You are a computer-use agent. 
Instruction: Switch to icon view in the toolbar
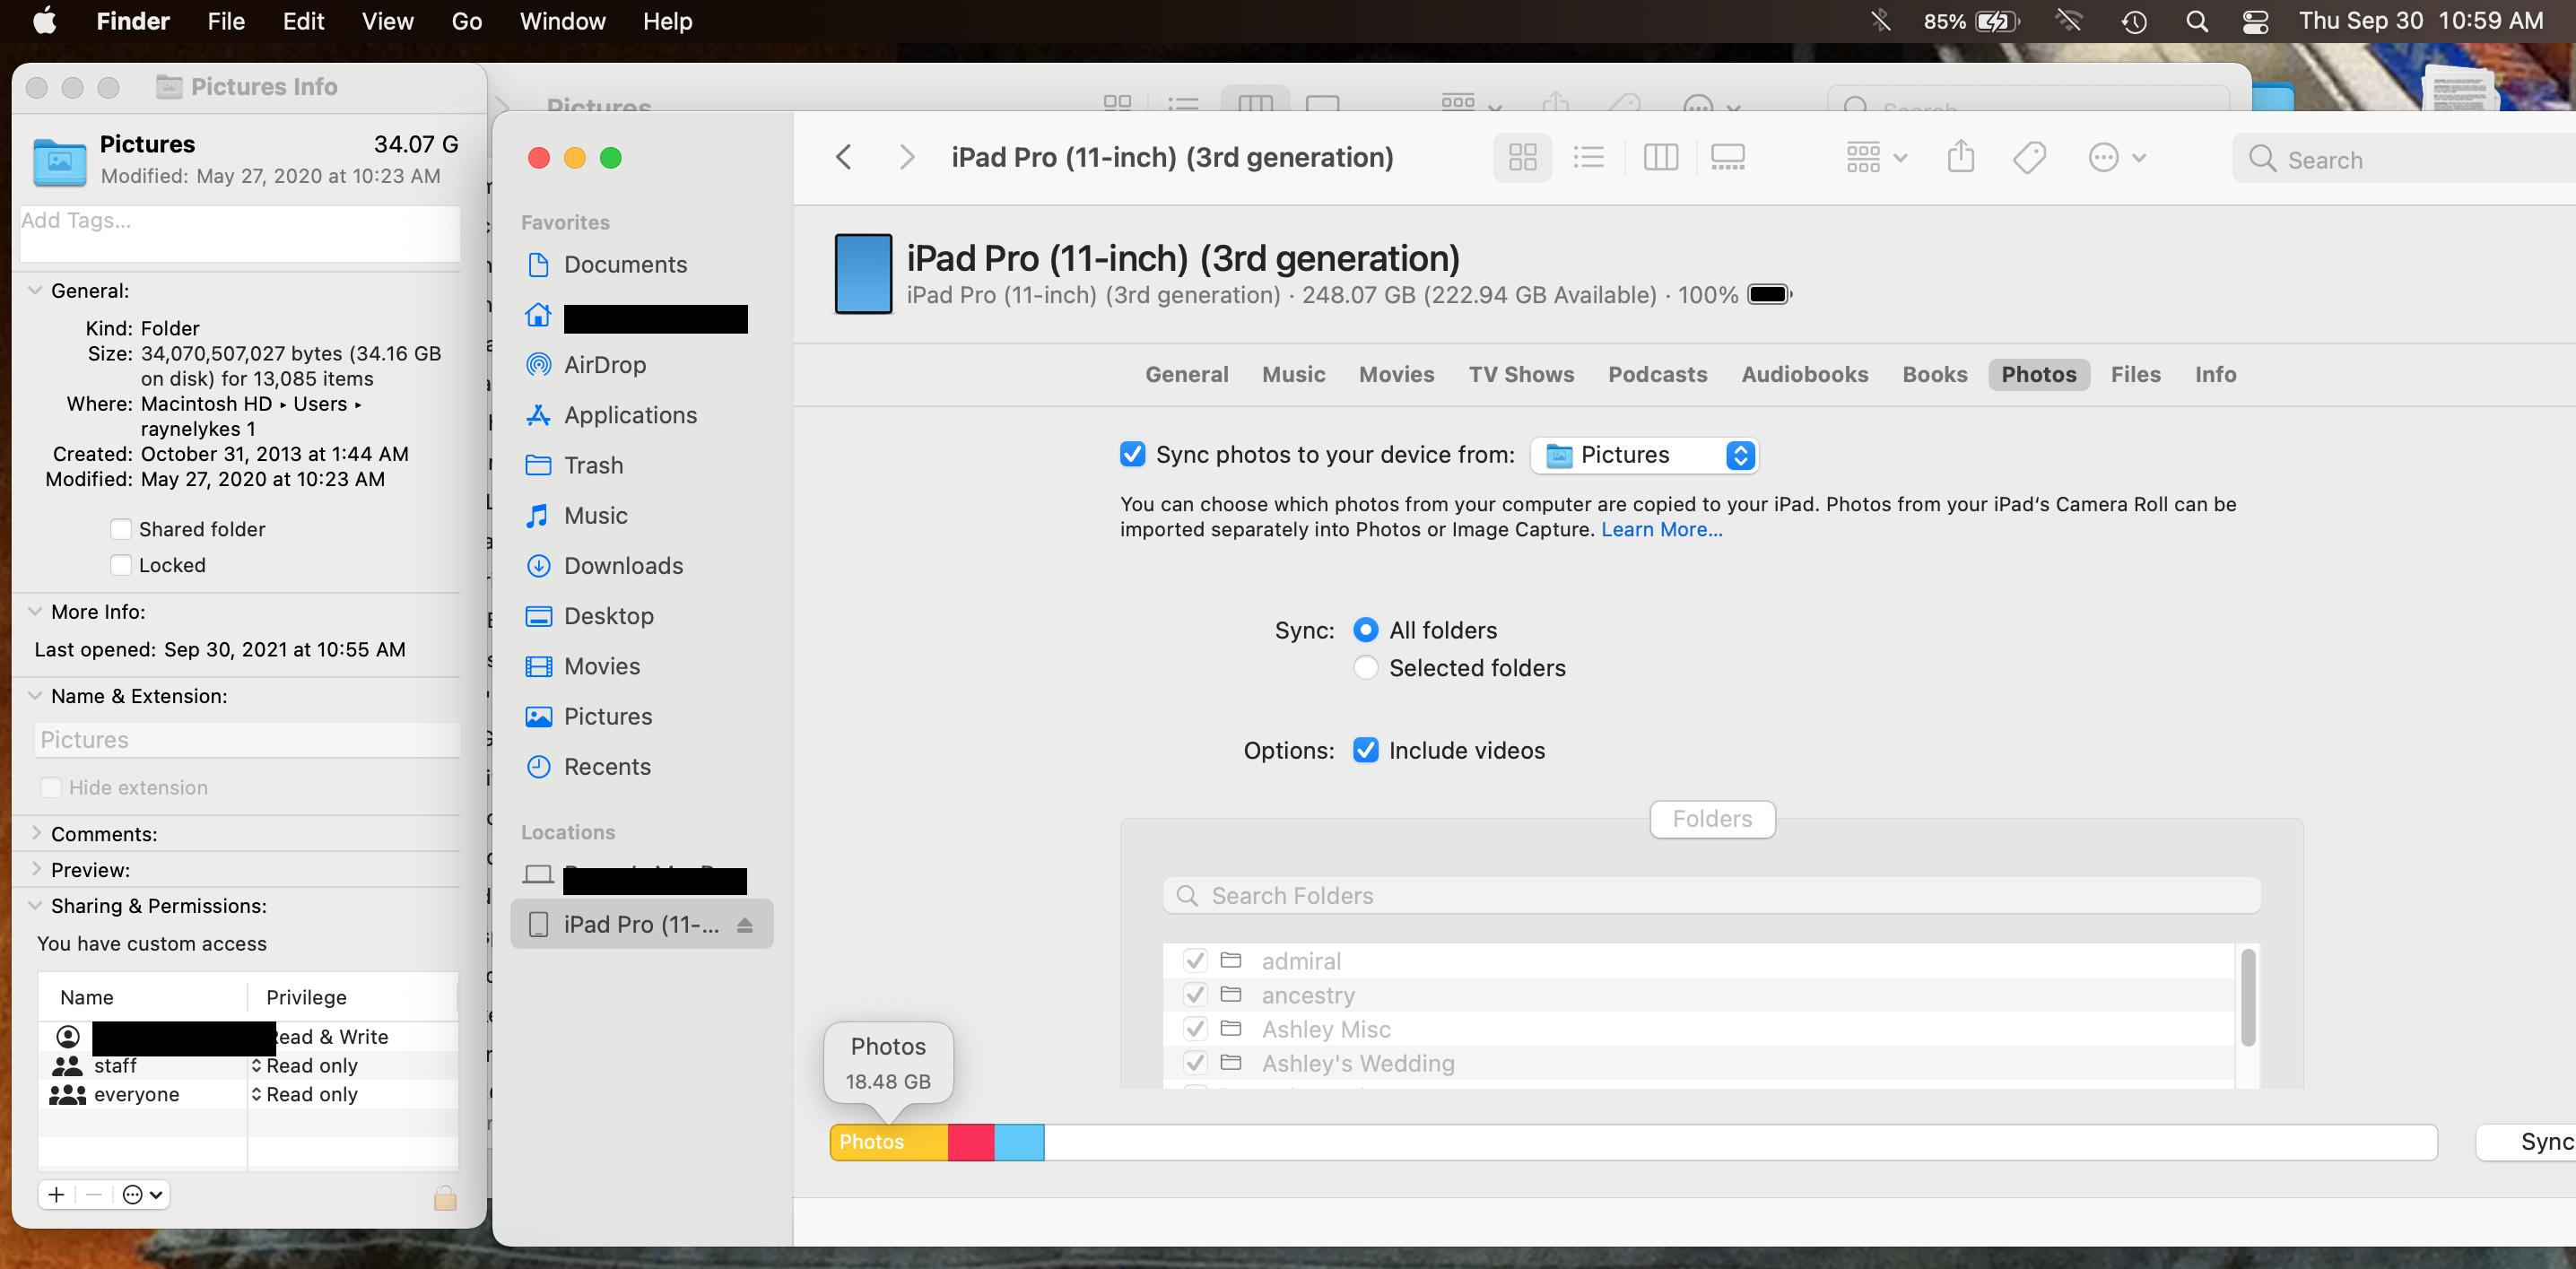point(1522,158)
